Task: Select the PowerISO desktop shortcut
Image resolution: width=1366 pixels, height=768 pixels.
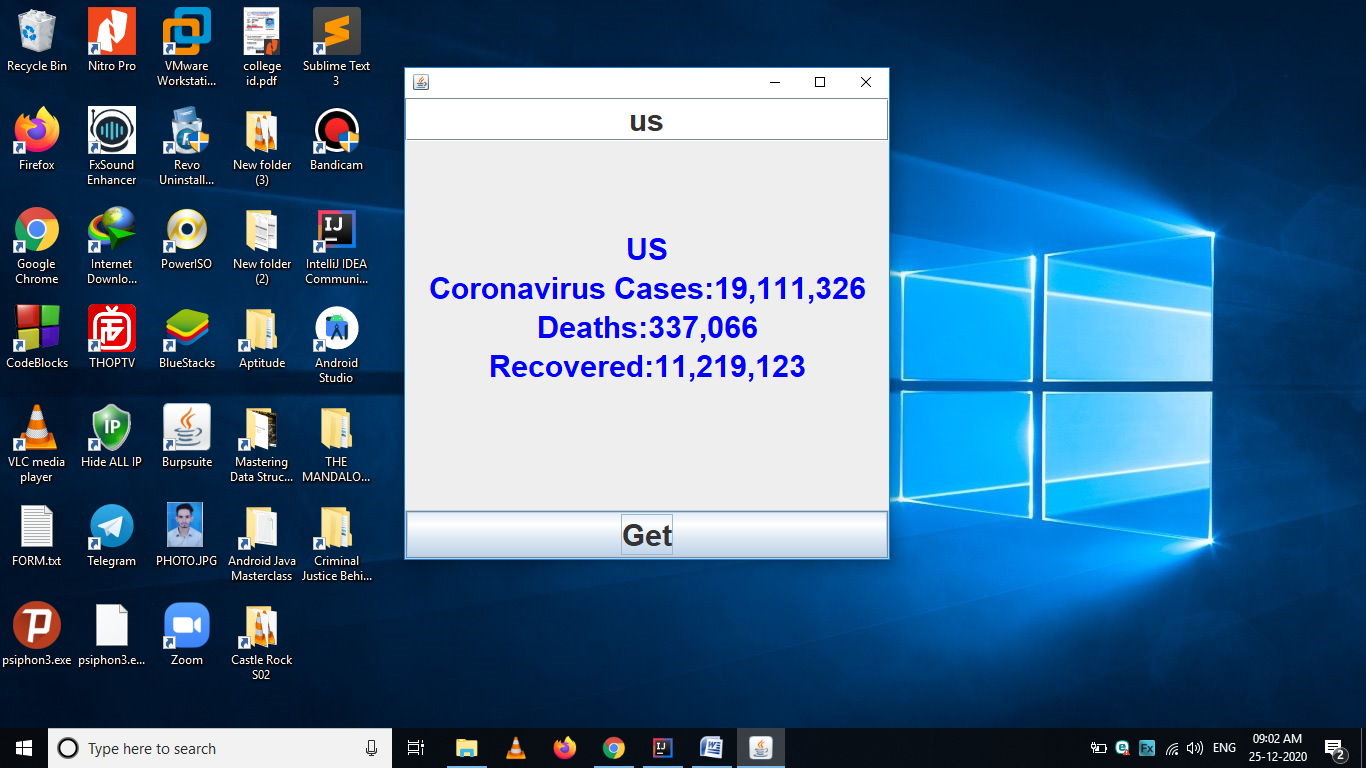Action: coord(187,239)
